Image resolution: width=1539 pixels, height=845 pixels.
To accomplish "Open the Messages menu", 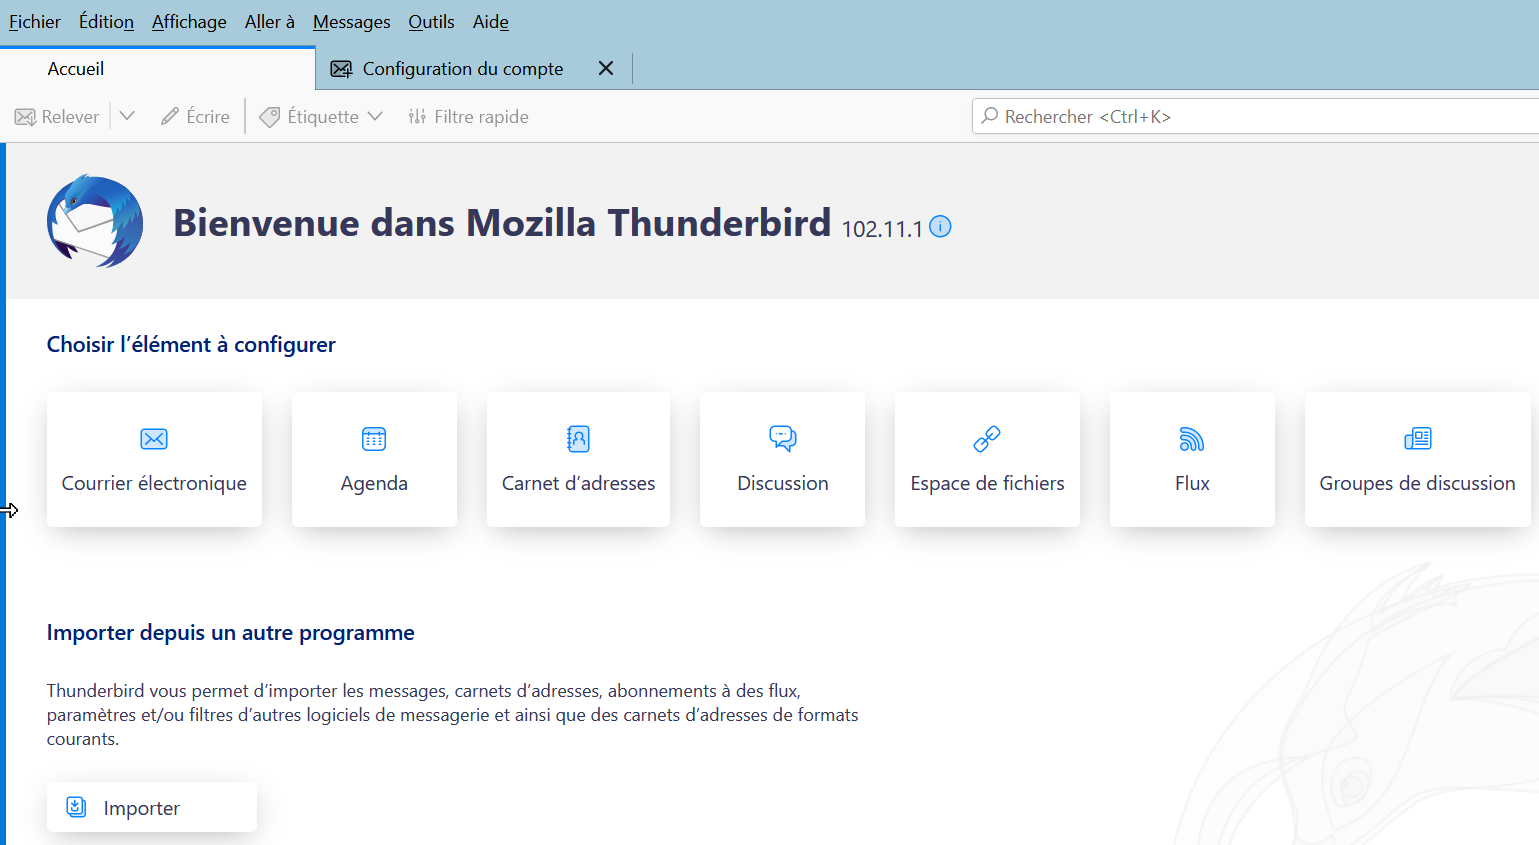I will click(x=352, y=22).
